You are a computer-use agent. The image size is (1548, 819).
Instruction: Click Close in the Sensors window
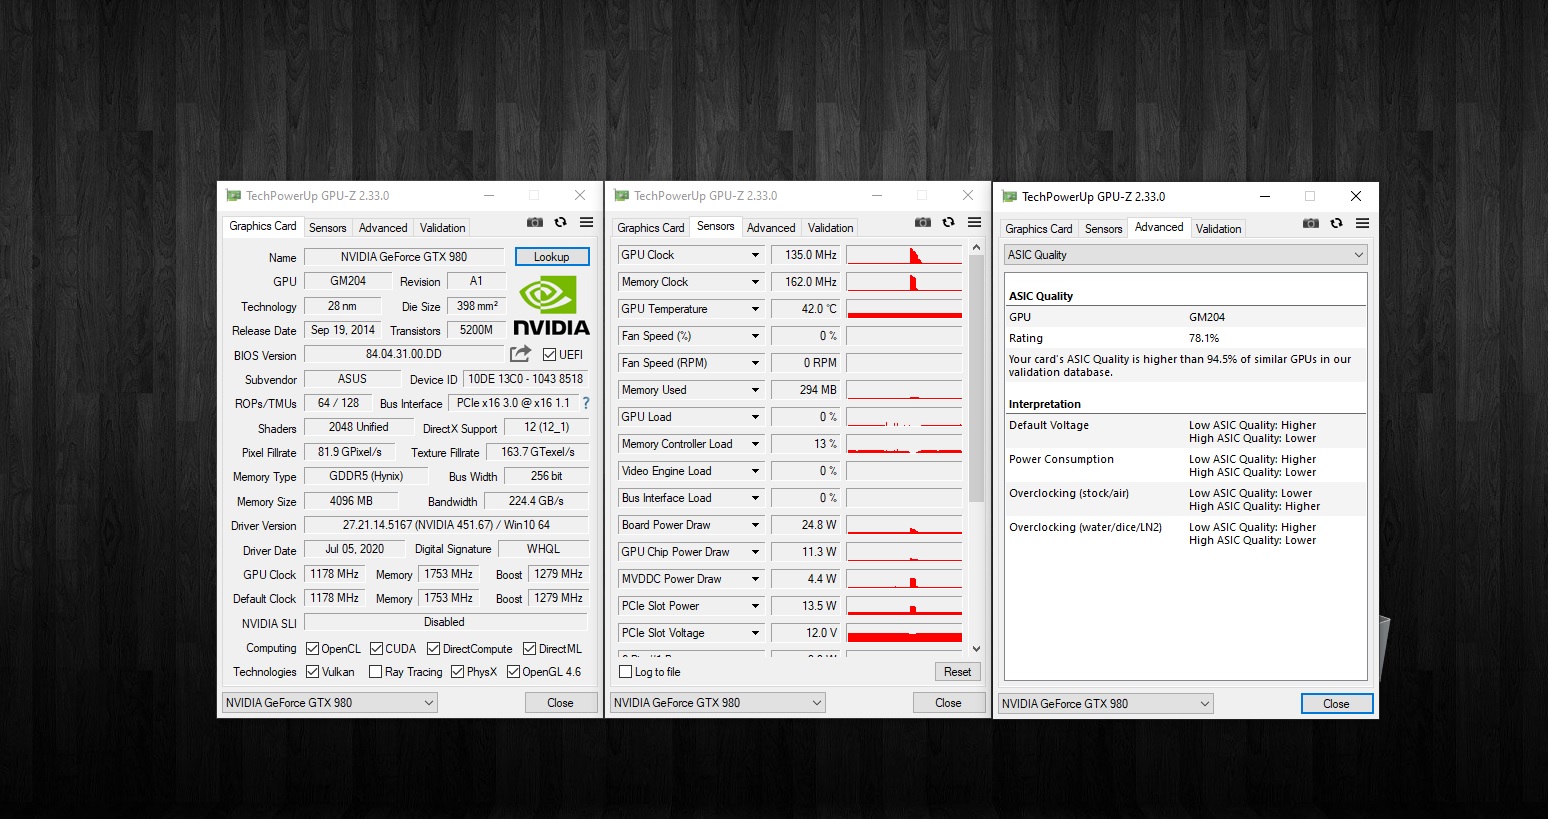pyautogui.click(x=948, y=703)
